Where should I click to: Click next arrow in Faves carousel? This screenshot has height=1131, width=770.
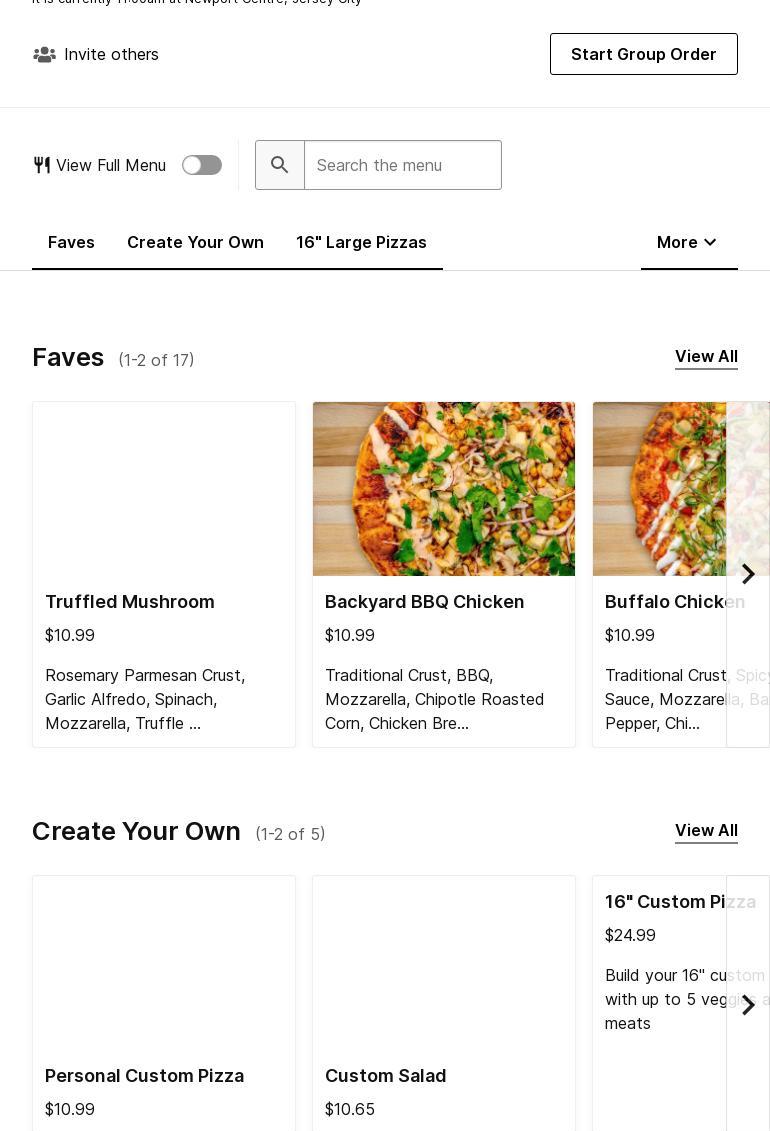[748, 574]
